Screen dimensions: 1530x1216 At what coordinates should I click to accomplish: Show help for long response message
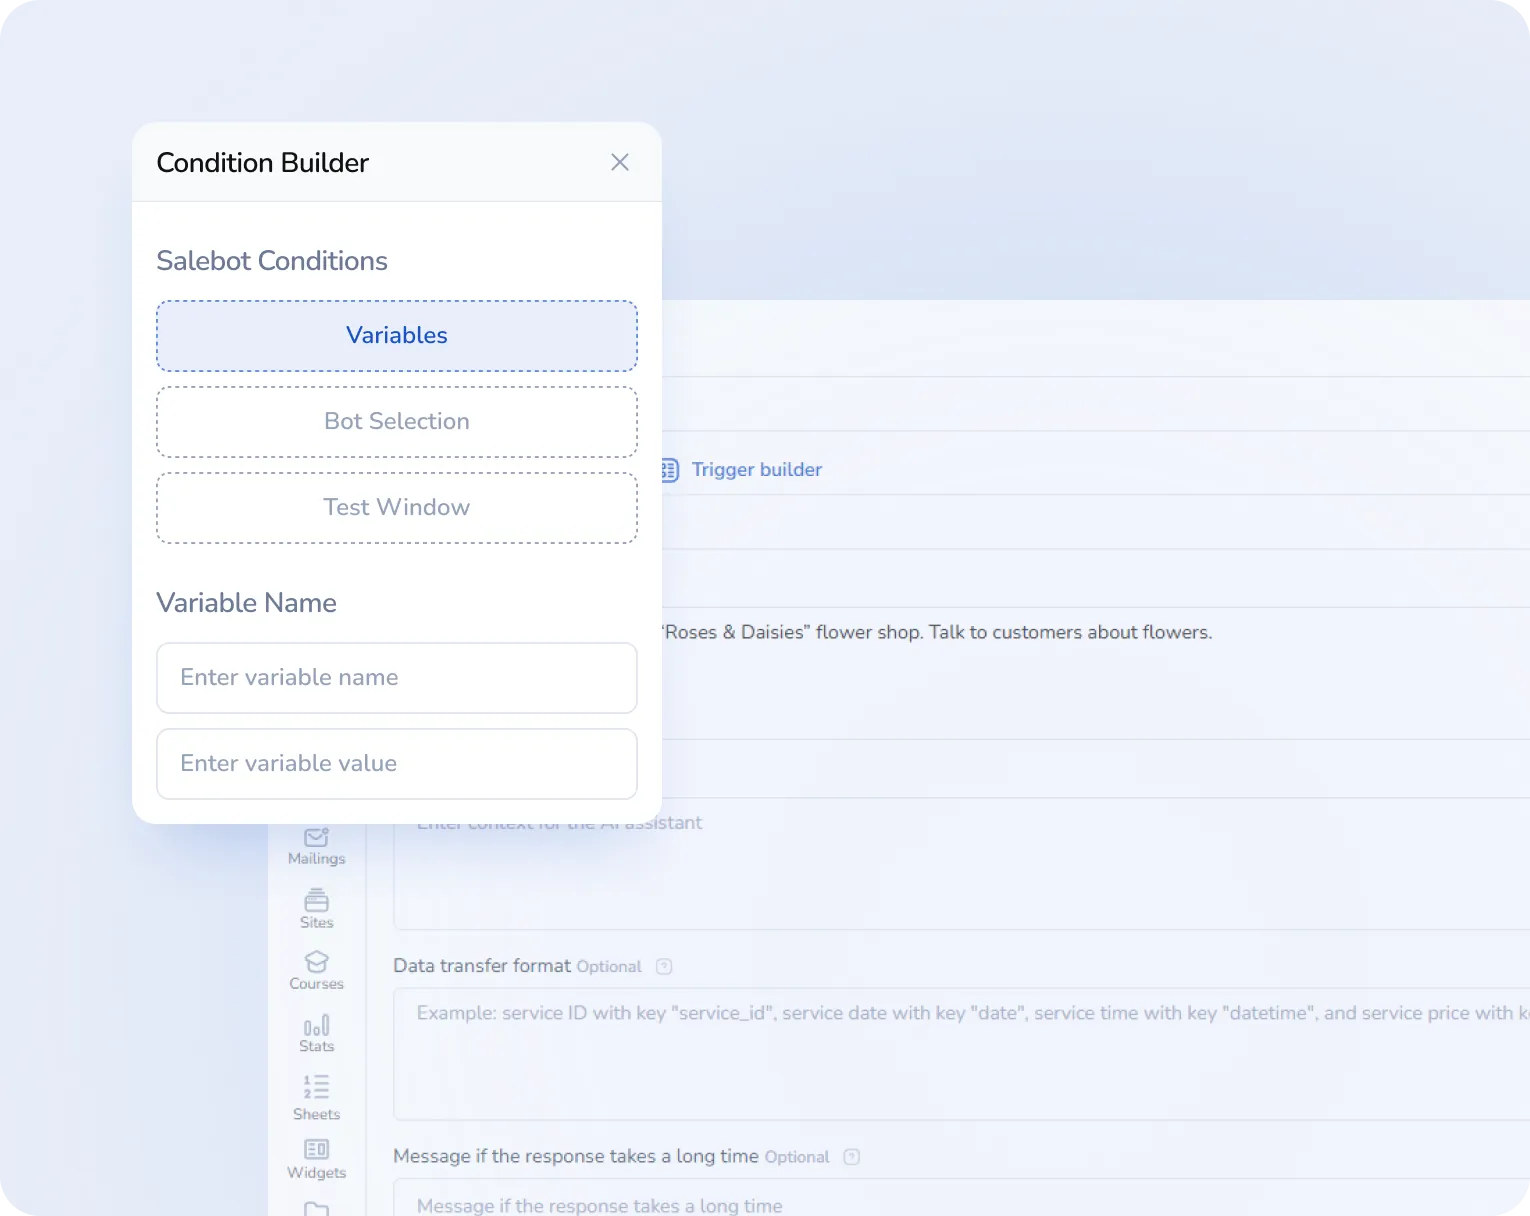[x=851, y=1157]
